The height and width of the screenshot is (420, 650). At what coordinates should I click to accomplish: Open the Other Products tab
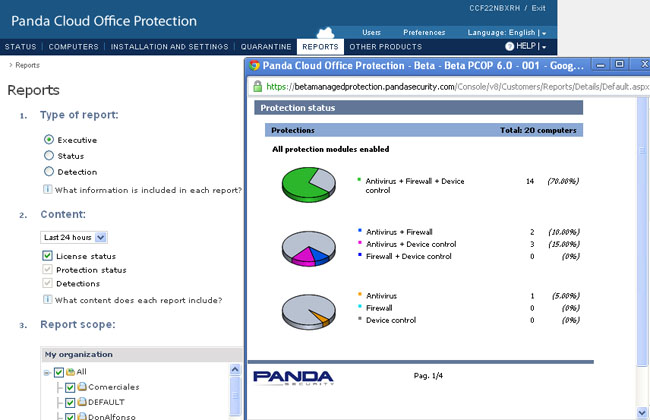(386, 47)
